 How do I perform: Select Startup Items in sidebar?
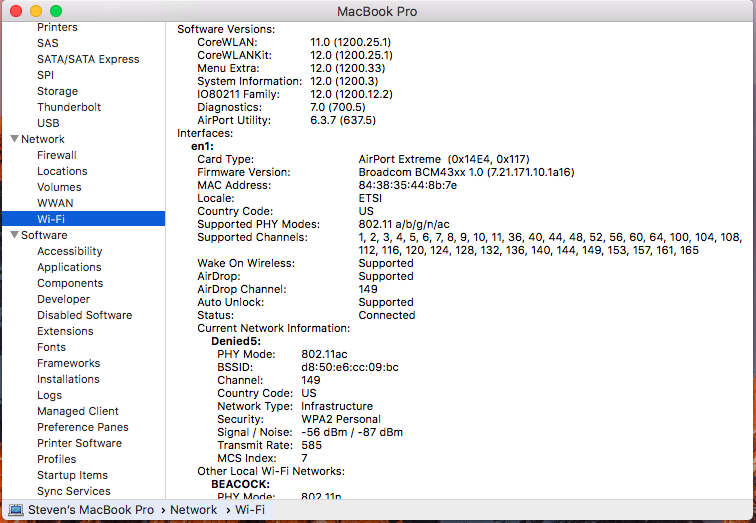point(73,475)
